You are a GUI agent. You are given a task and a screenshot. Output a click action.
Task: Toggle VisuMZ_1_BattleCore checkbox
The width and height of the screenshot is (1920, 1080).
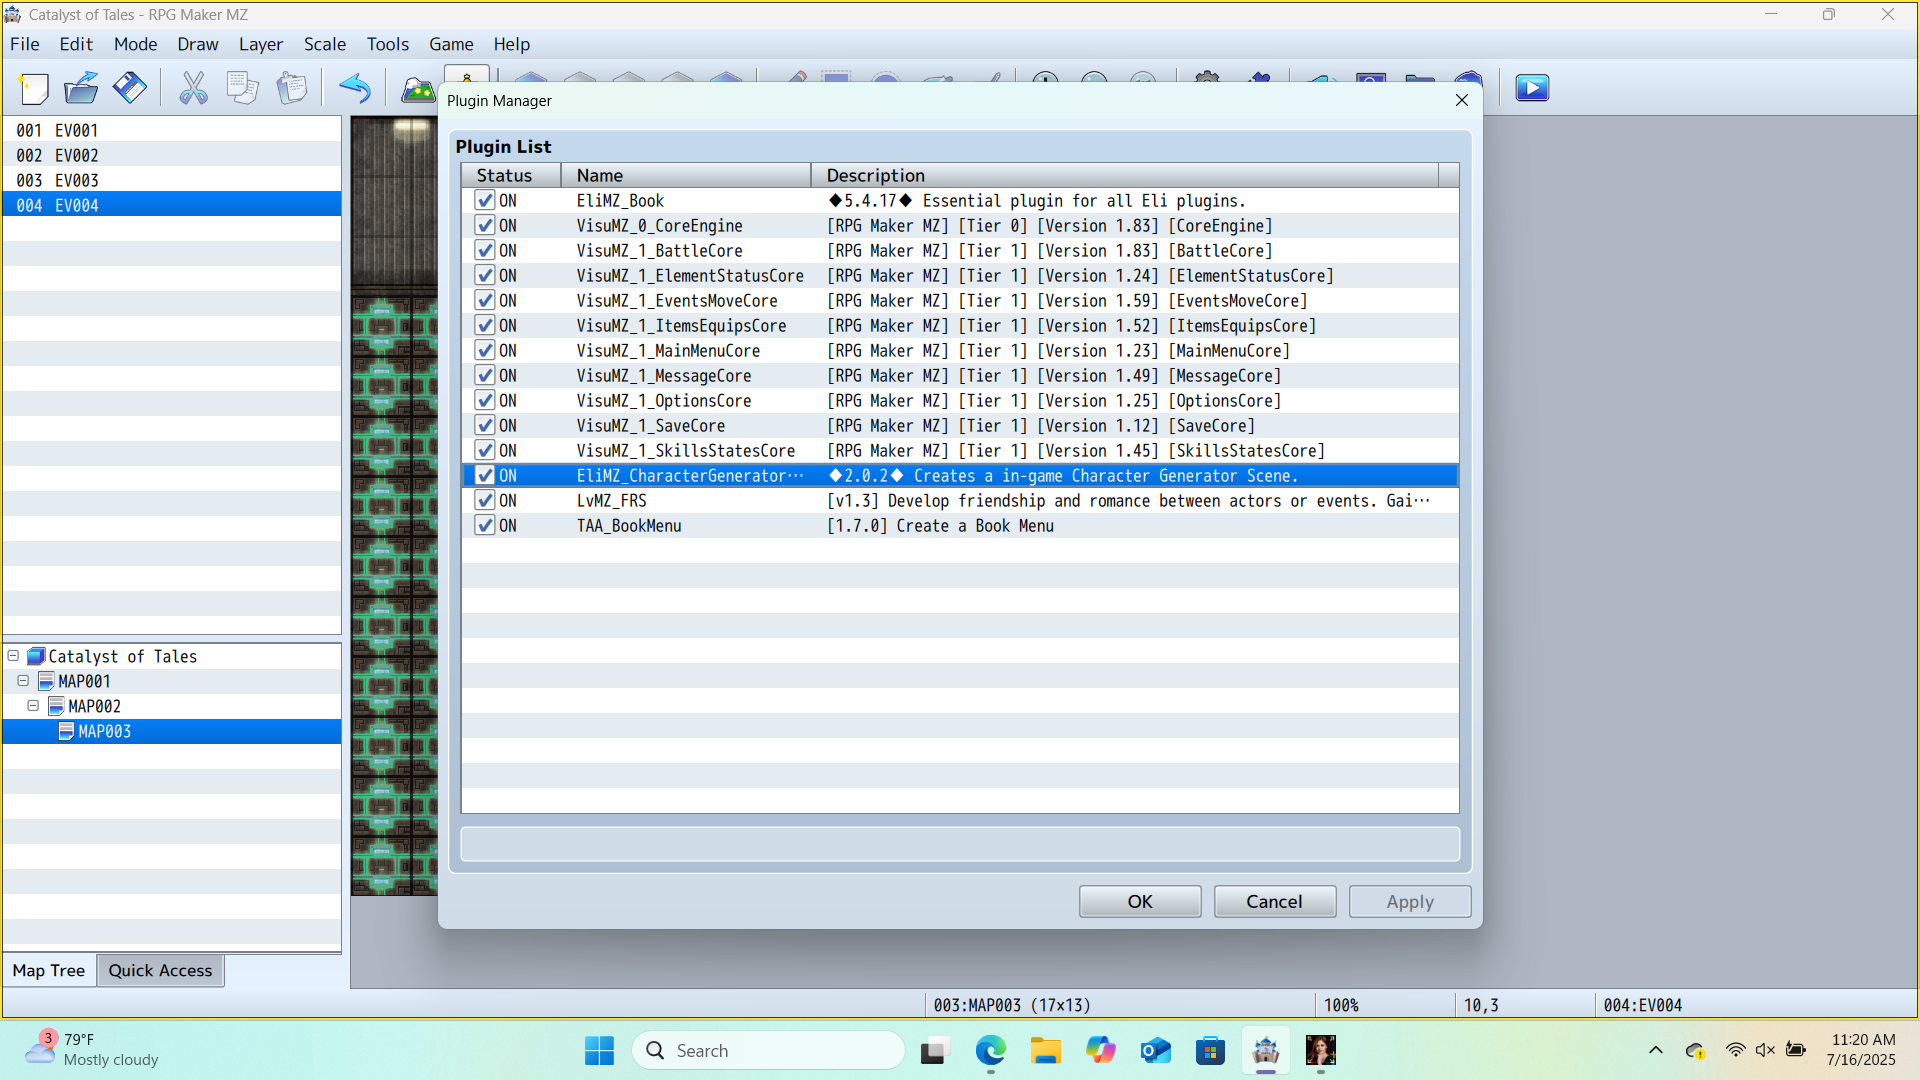(485, 251)
